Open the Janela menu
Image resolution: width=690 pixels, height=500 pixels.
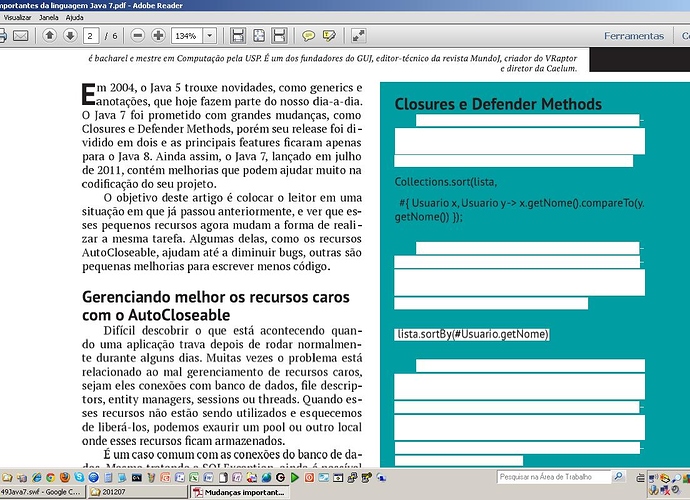pyautogui.click(x=49, y=18)
